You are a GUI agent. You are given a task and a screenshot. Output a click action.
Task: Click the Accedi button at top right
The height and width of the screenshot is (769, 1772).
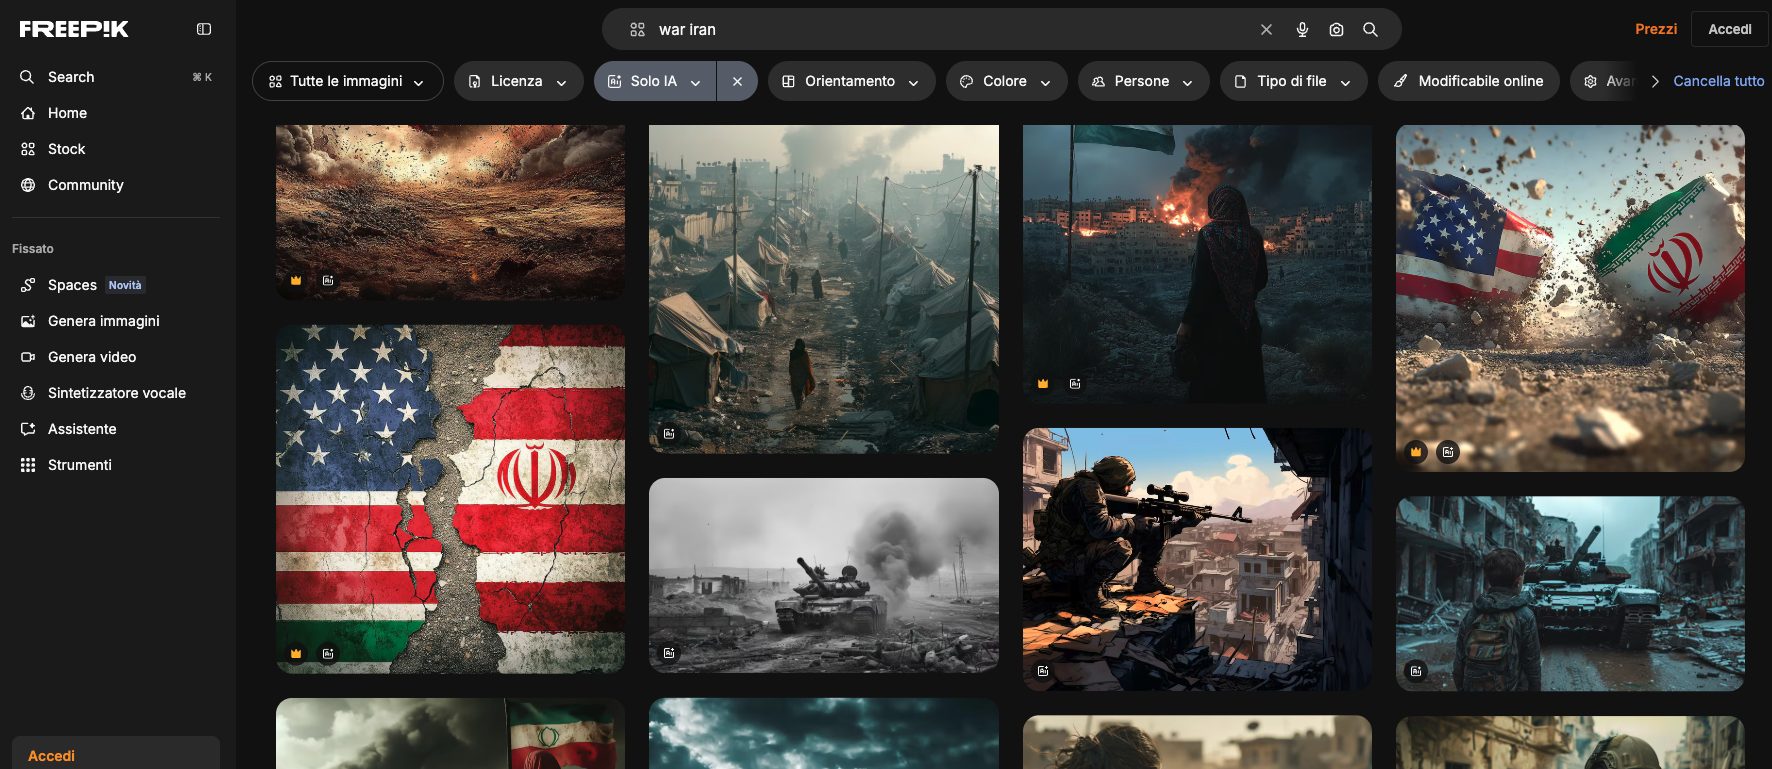coord(1730,29)
